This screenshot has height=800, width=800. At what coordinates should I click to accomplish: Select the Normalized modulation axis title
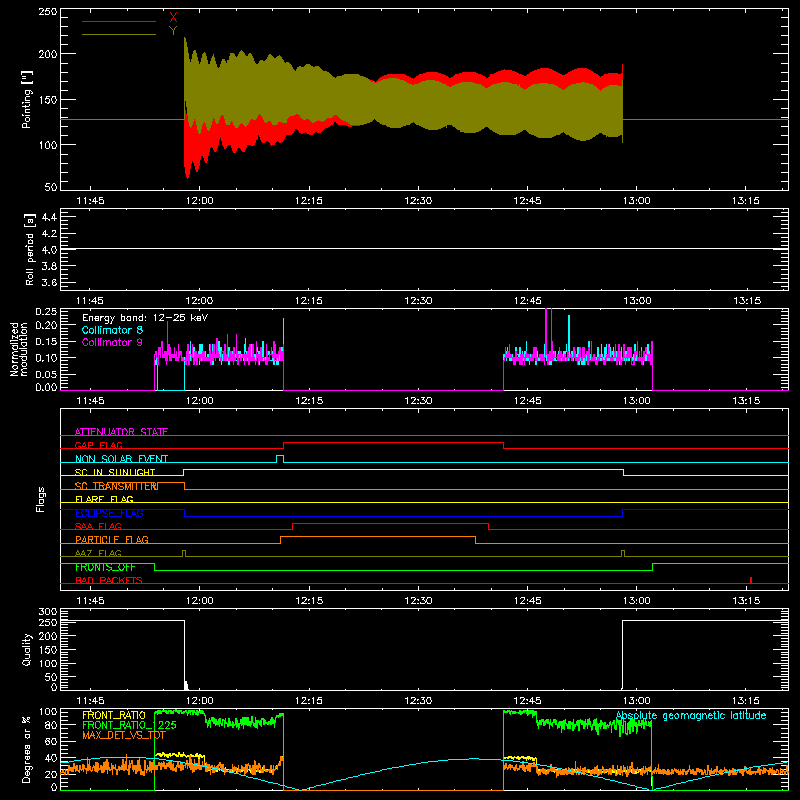(x=19, y=349)
